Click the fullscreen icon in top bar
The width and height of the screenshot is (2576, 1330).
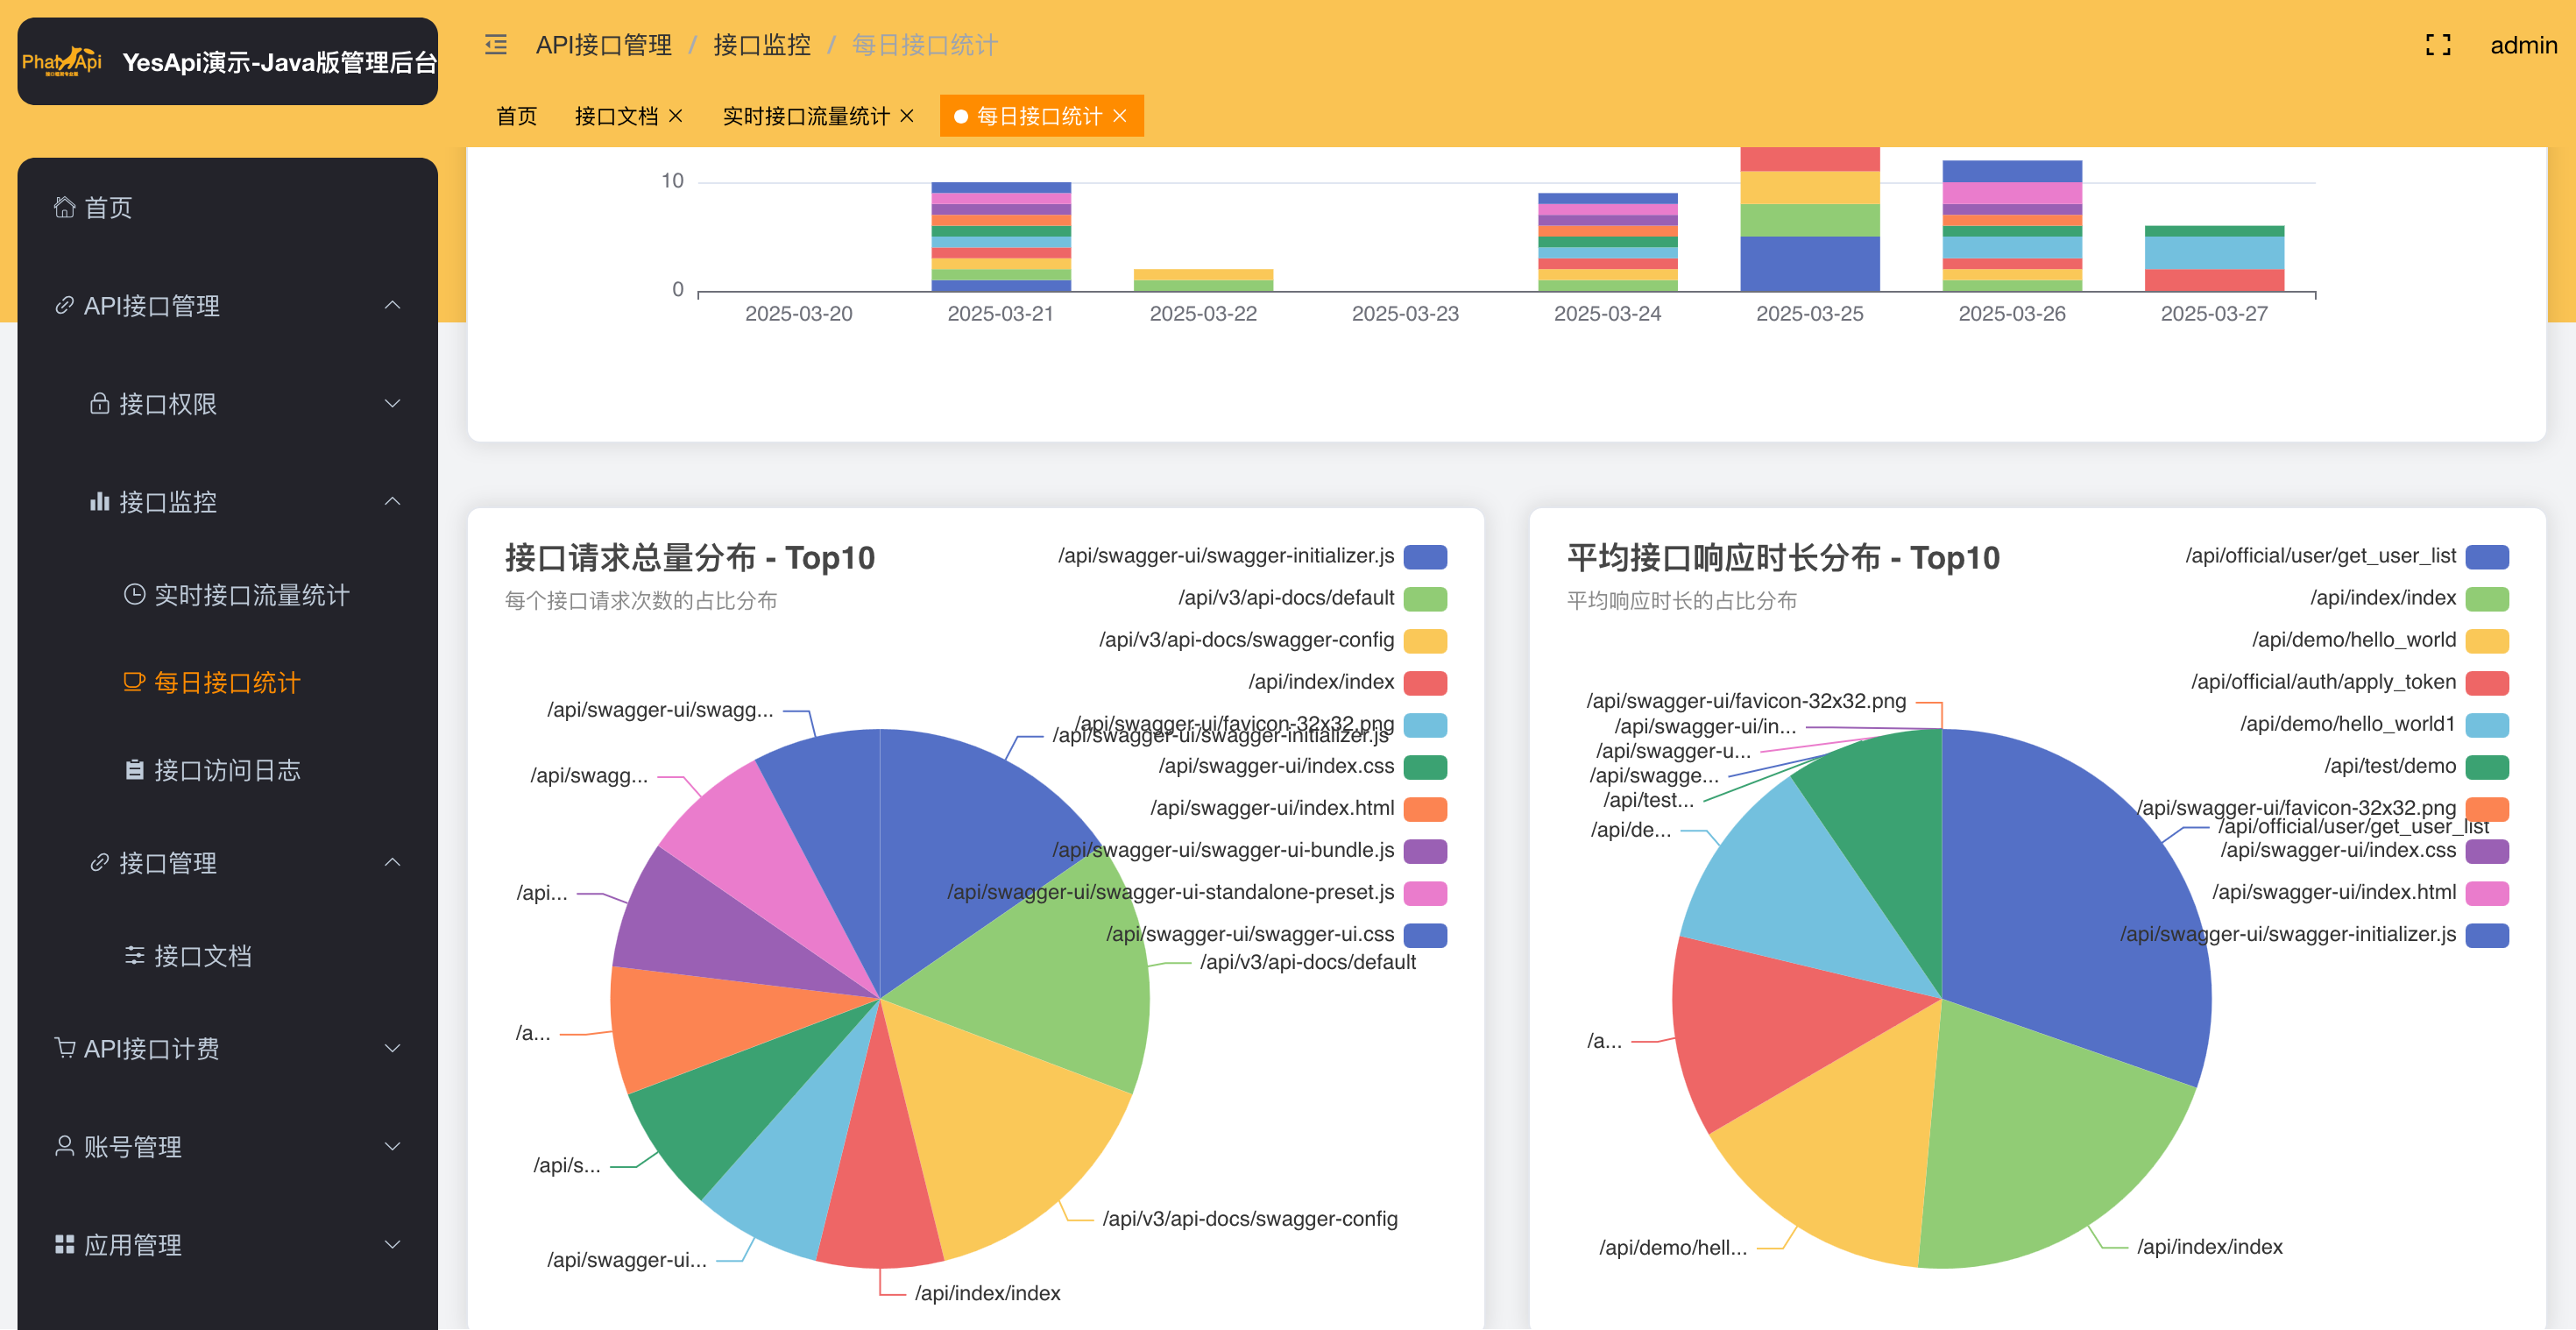pyautogui.click(x=2438, y=45)
